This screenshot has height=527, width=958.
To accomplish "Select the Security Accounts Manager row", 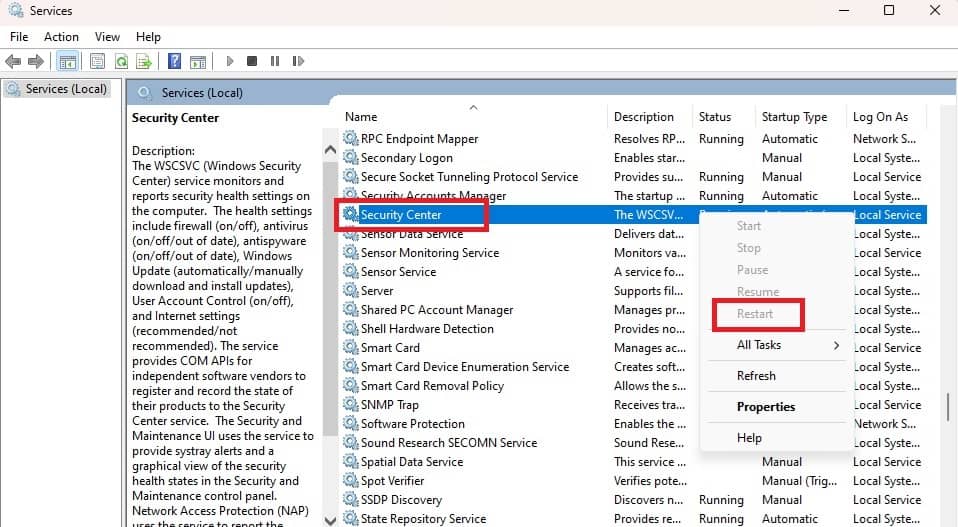I will (633, 195).
